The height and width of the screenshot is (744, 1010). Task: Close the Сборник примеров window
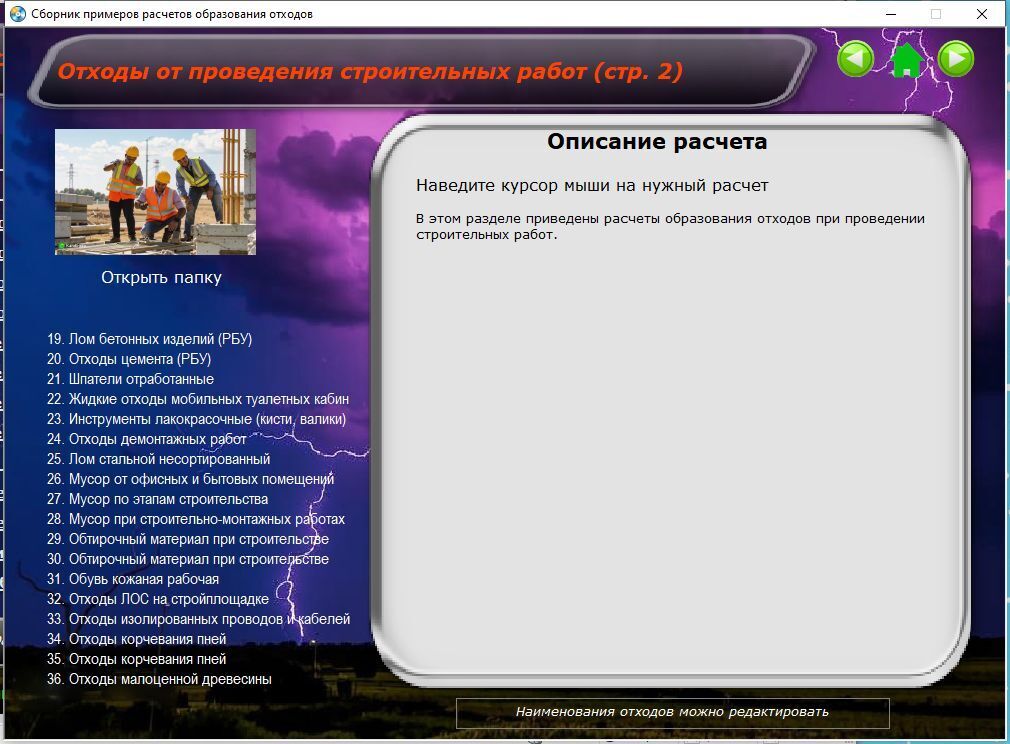pyautogui.click(x=982, y=14)
